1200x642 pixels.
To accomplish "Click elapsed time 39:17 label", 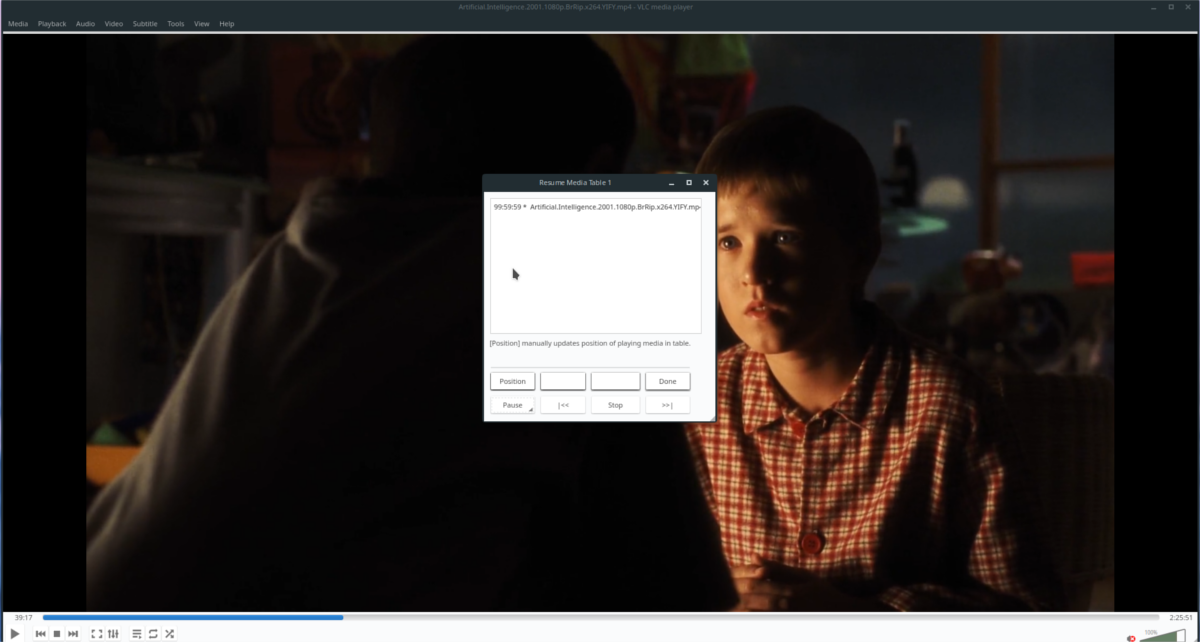I will coord(23,617).
